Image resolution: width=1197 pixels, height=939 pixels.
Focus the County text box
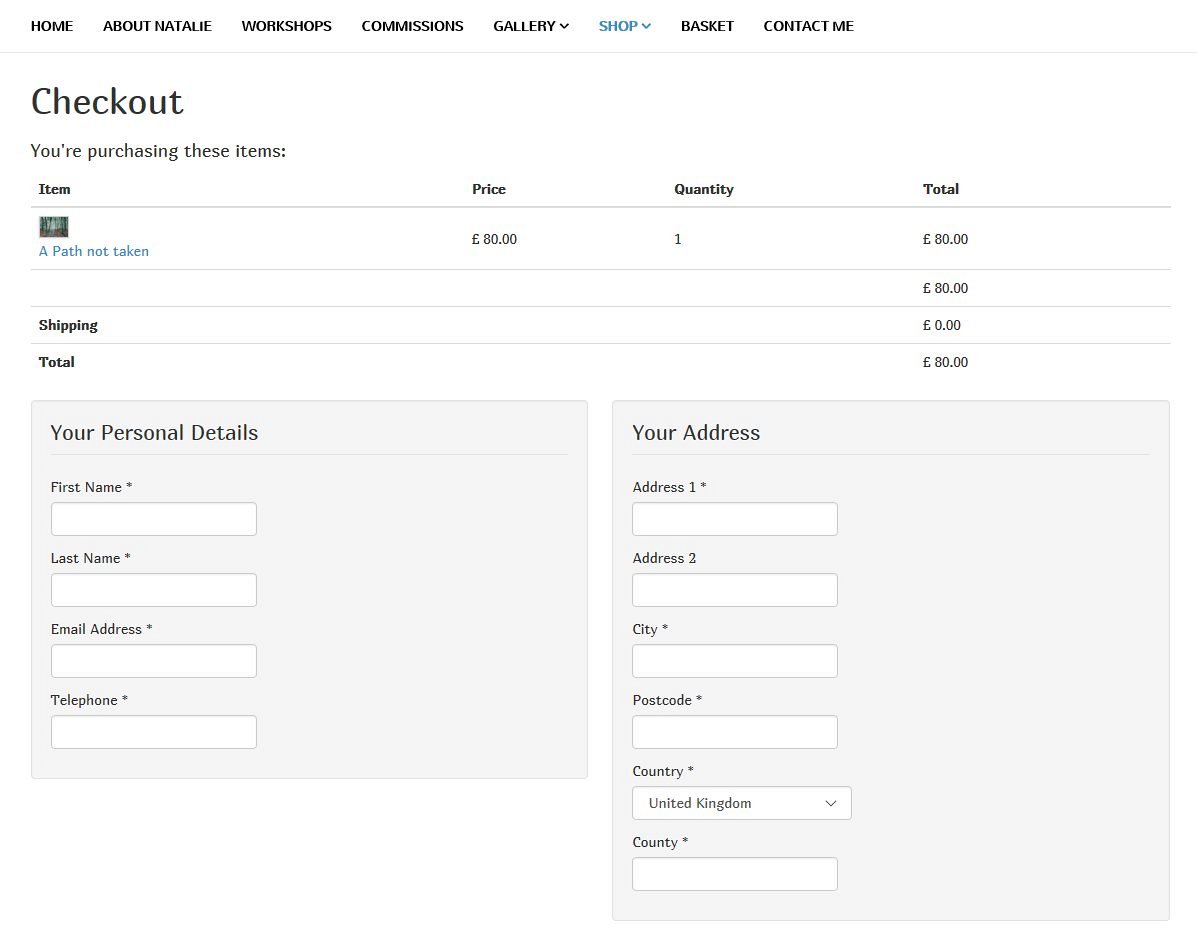pyautogui.click(x=735, y=874)
